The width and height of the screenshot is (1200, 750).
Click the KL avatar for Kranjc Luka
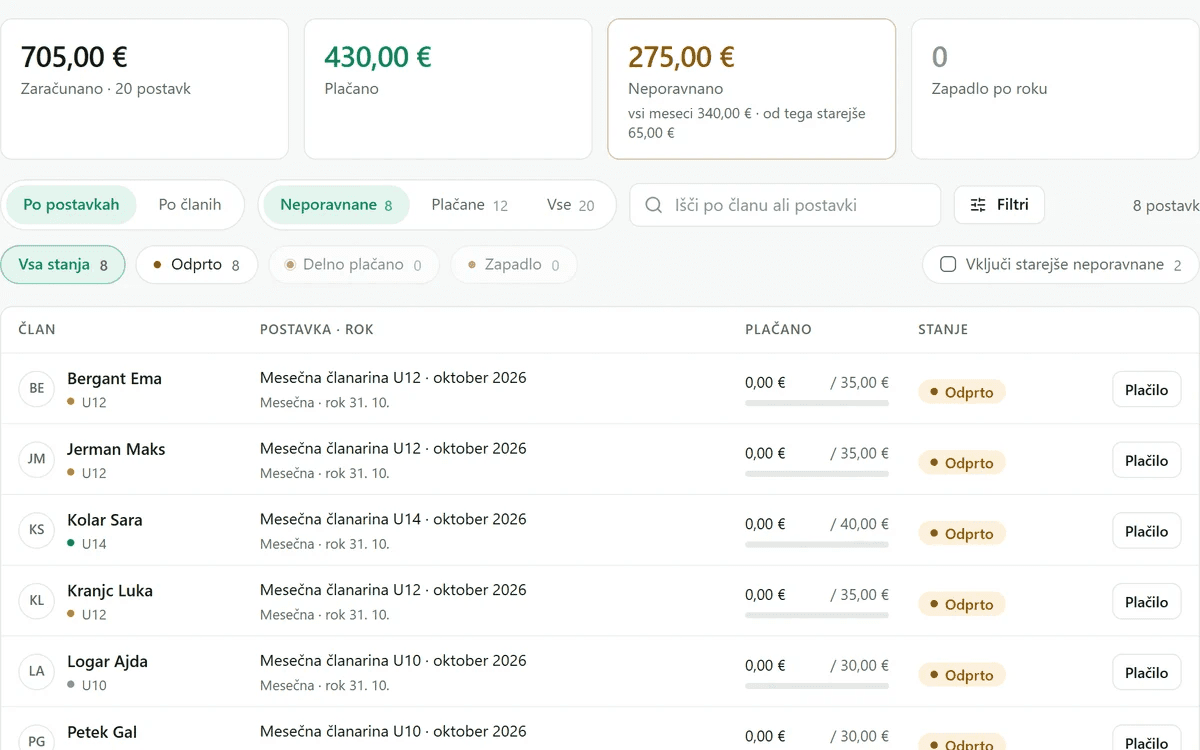pyautogui.click(x=37, y=600)
